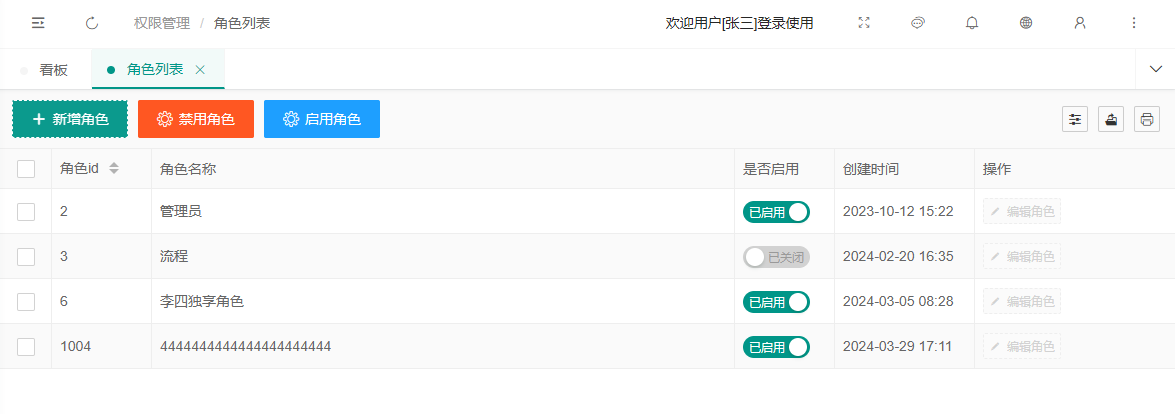Viewport: 1175px width, 414px height.
Task: Sort the table by 角色id
Action: click(114, 169)
